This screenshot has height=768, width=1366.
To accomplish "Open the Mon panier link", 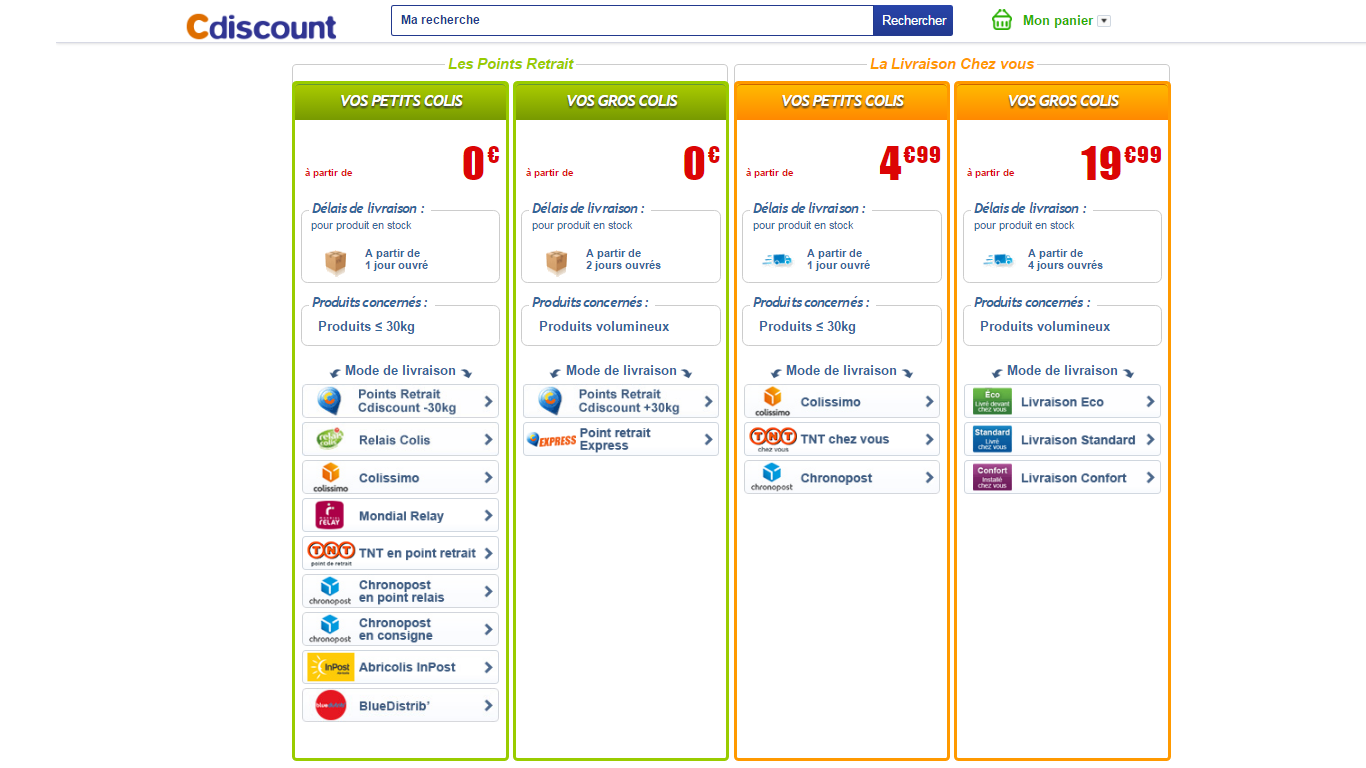I will pyautogui.click(x=1057, y=20).
